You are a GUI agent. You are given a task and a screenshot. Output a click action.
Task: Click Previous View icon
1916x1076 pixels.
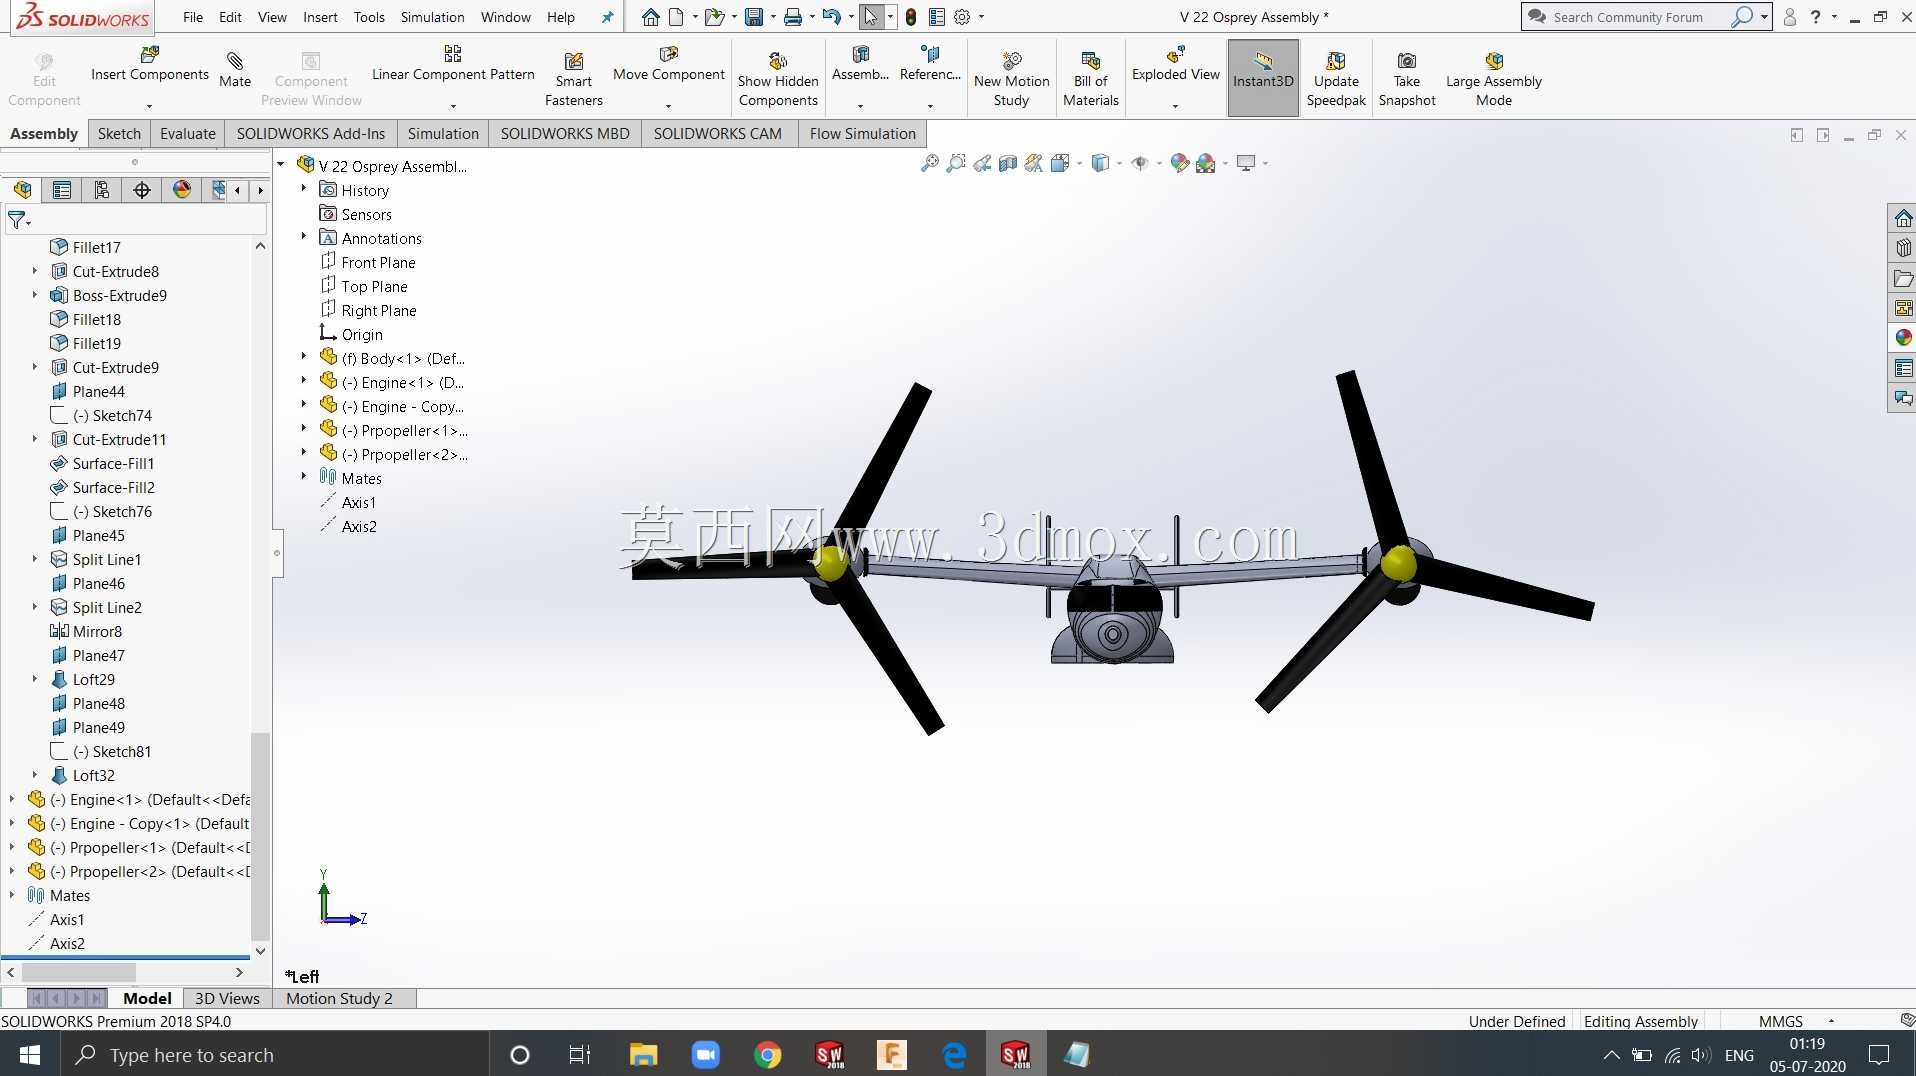click(982, 163)
